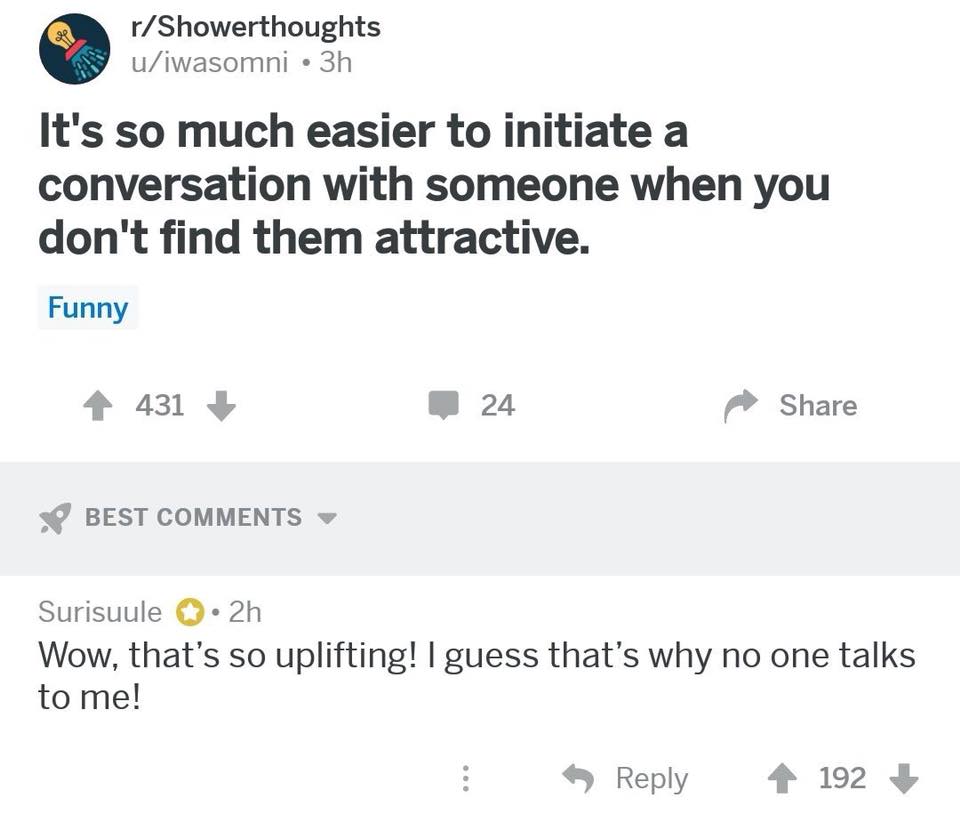The image size is (960, 822).
Task: Open Surisuule's gold star badge
Action: (190, 612)
